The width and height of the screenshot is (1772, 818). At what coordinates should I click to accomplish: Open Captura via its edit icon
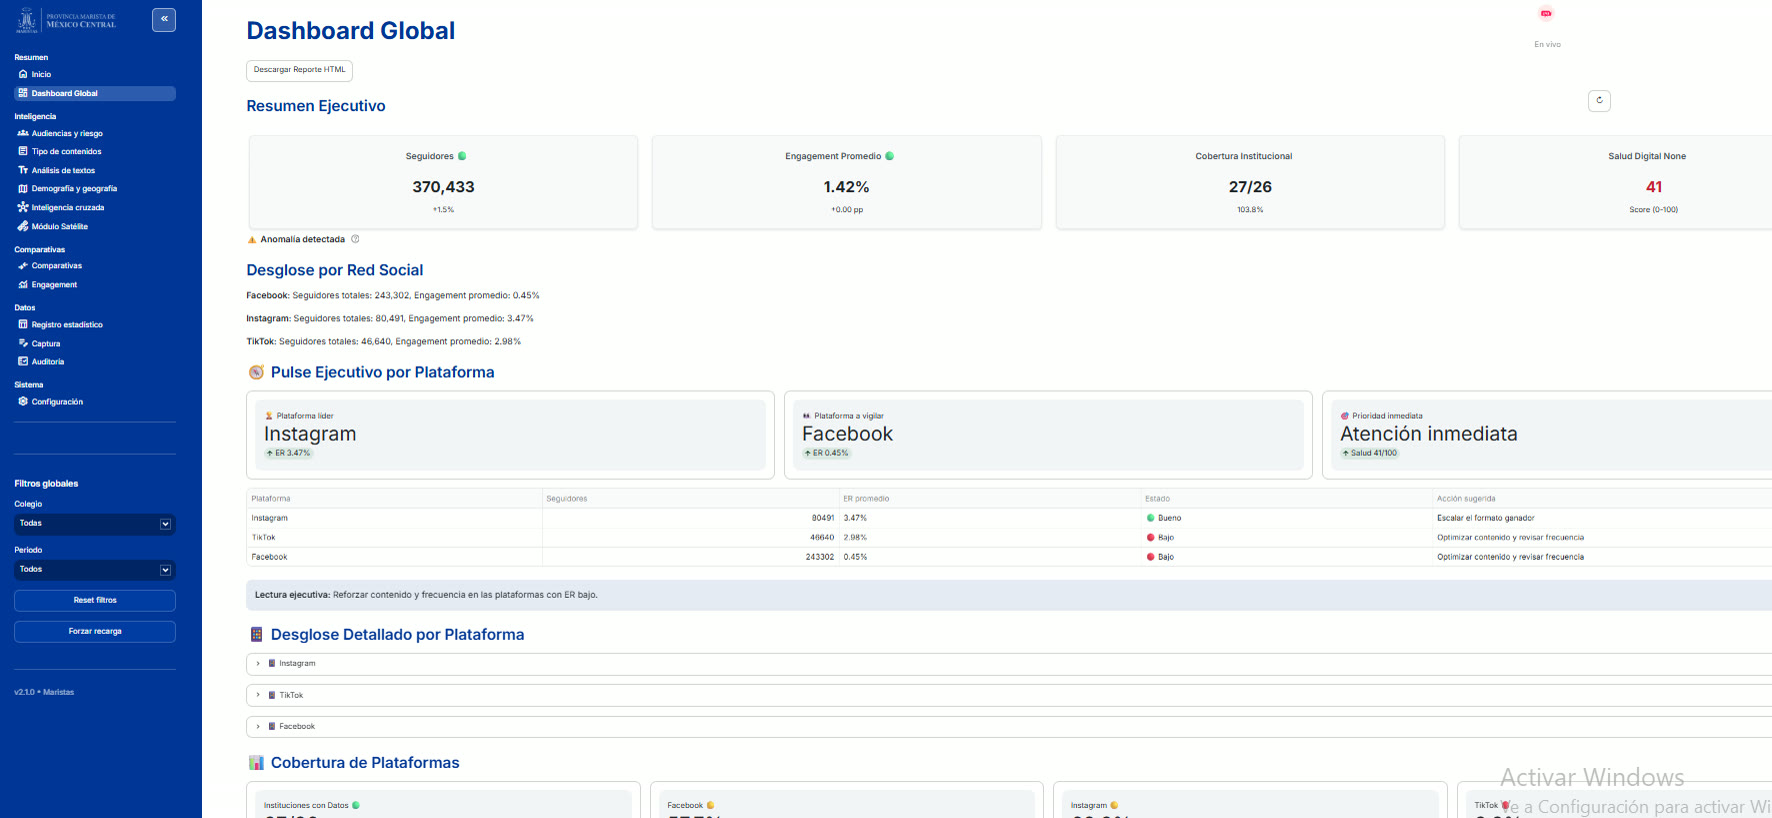pyautogui.click(x=23, y=343)
